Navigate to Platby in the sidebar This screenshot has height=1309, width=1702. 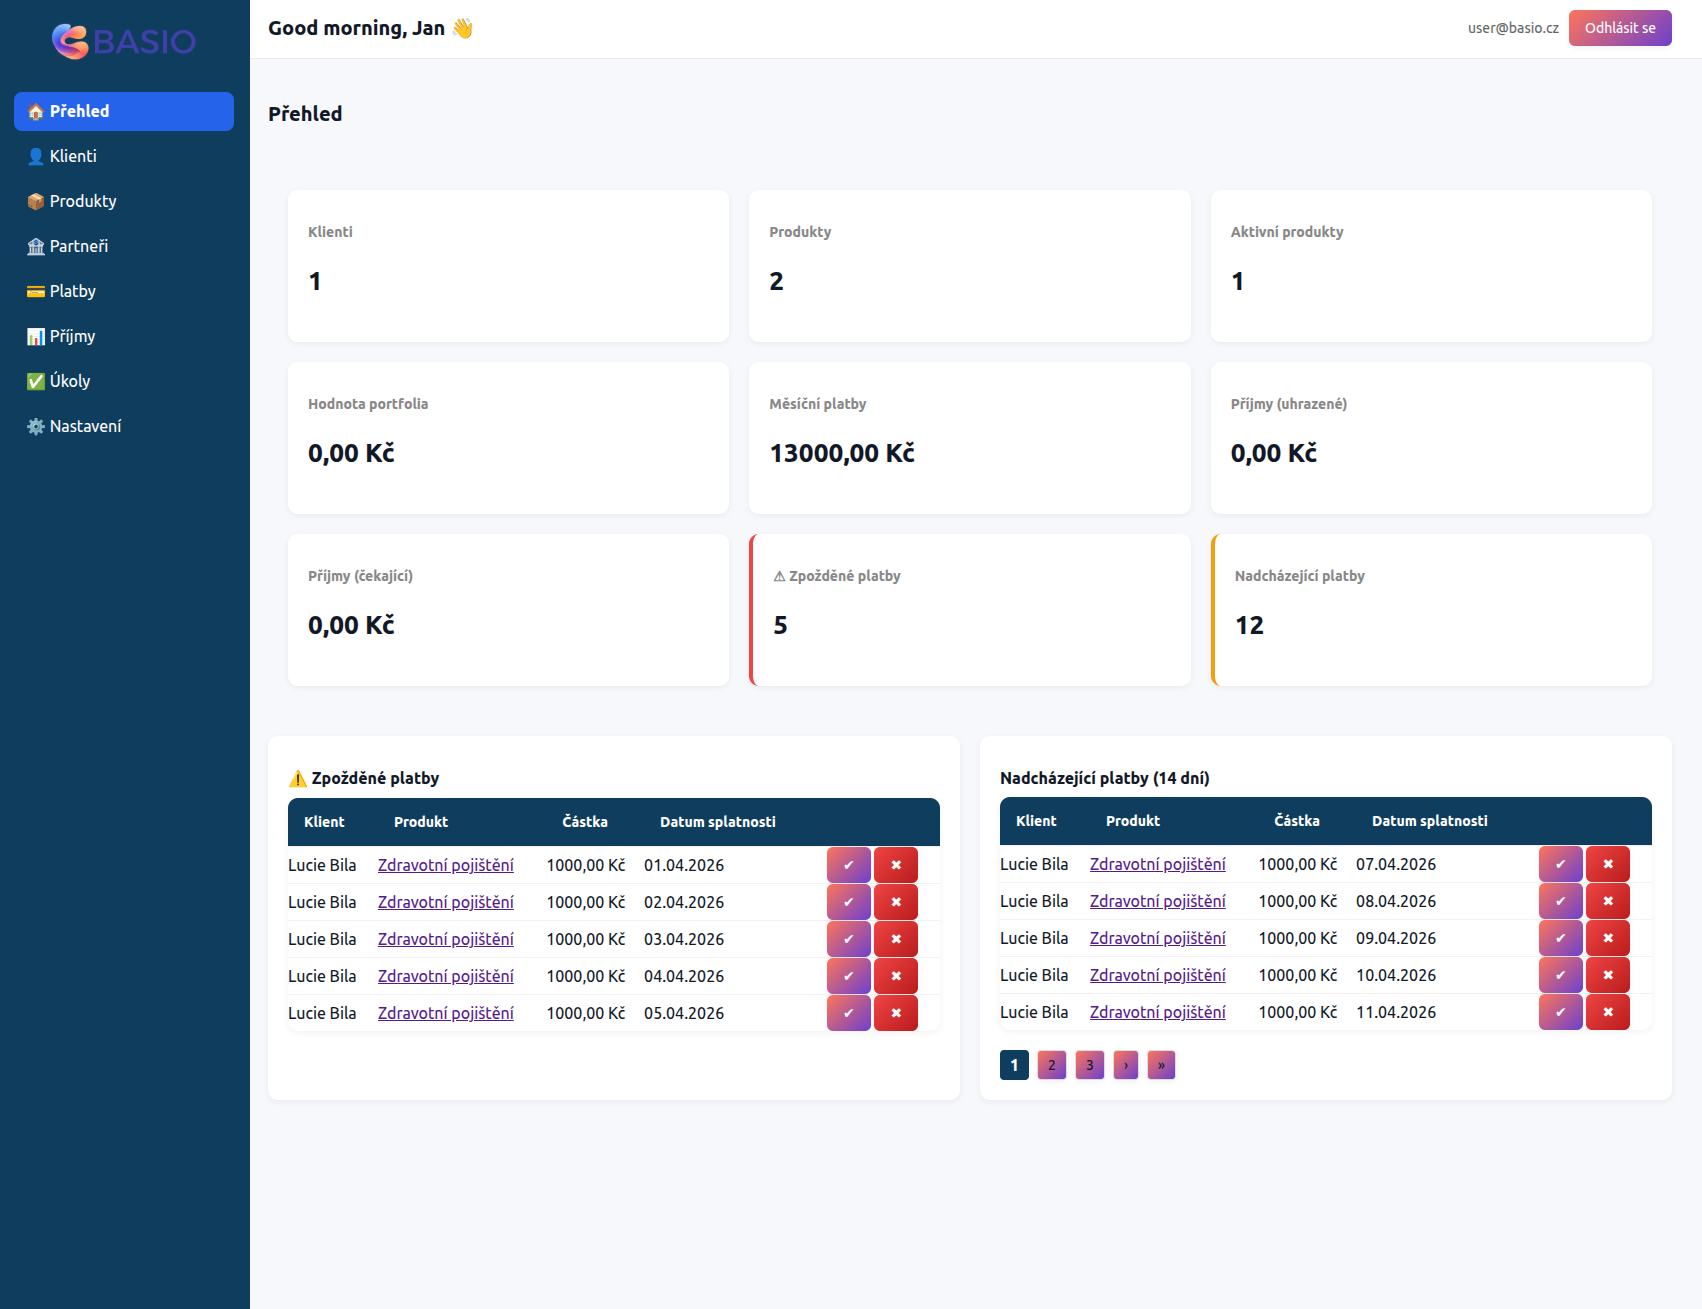click(x=73, y=291)
